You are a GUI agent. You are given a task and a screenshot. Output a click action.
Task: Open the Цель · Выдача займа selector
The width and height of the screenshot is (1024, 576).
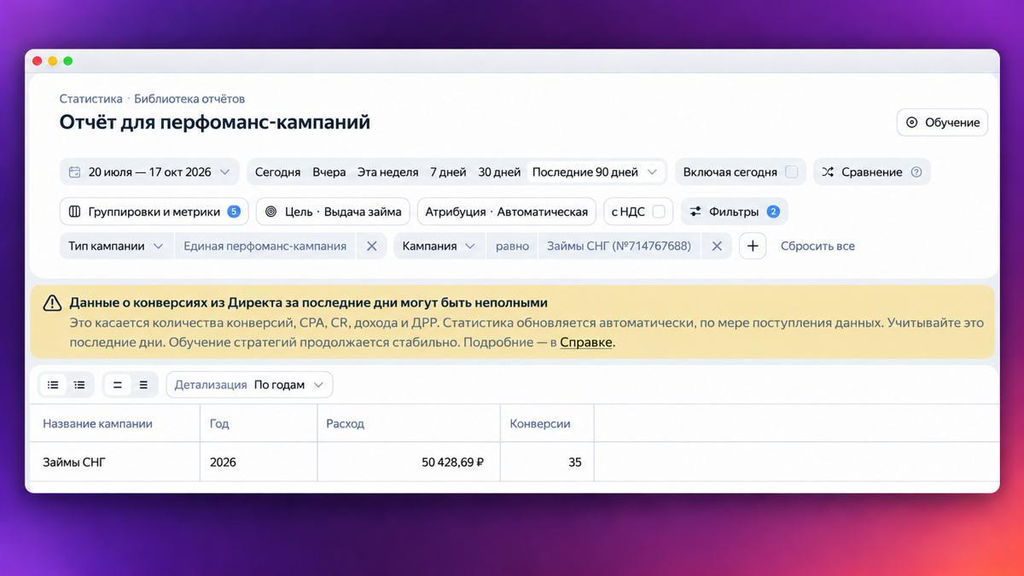point(333,212)
